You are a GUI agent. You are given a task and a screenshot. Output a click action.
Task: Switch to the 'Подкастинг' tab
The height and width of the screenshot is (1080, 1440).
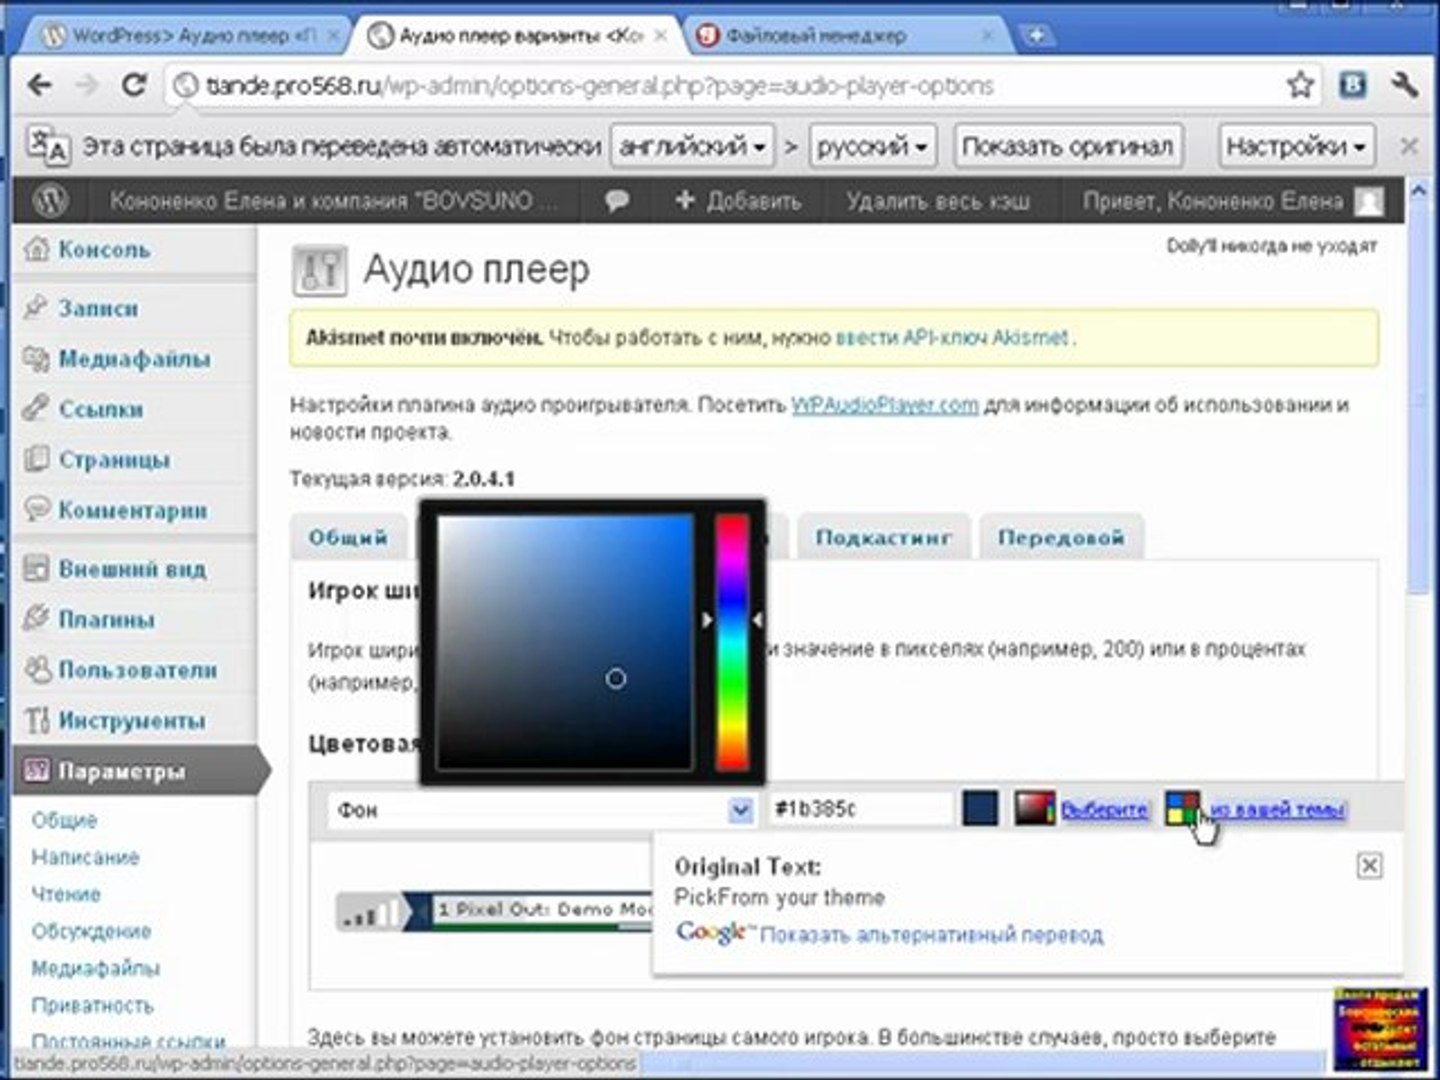[883, 537]
